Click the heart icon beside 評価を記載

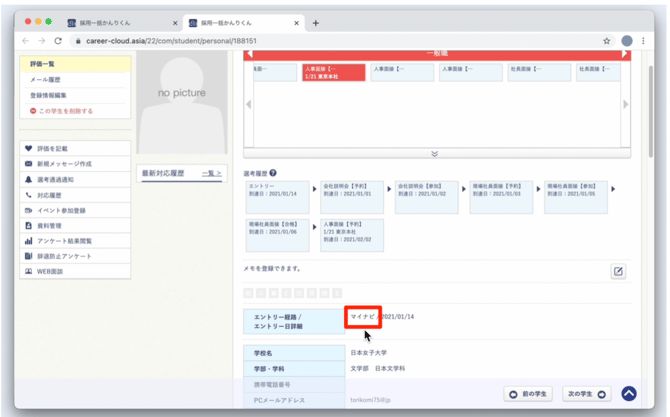[28, 148]
